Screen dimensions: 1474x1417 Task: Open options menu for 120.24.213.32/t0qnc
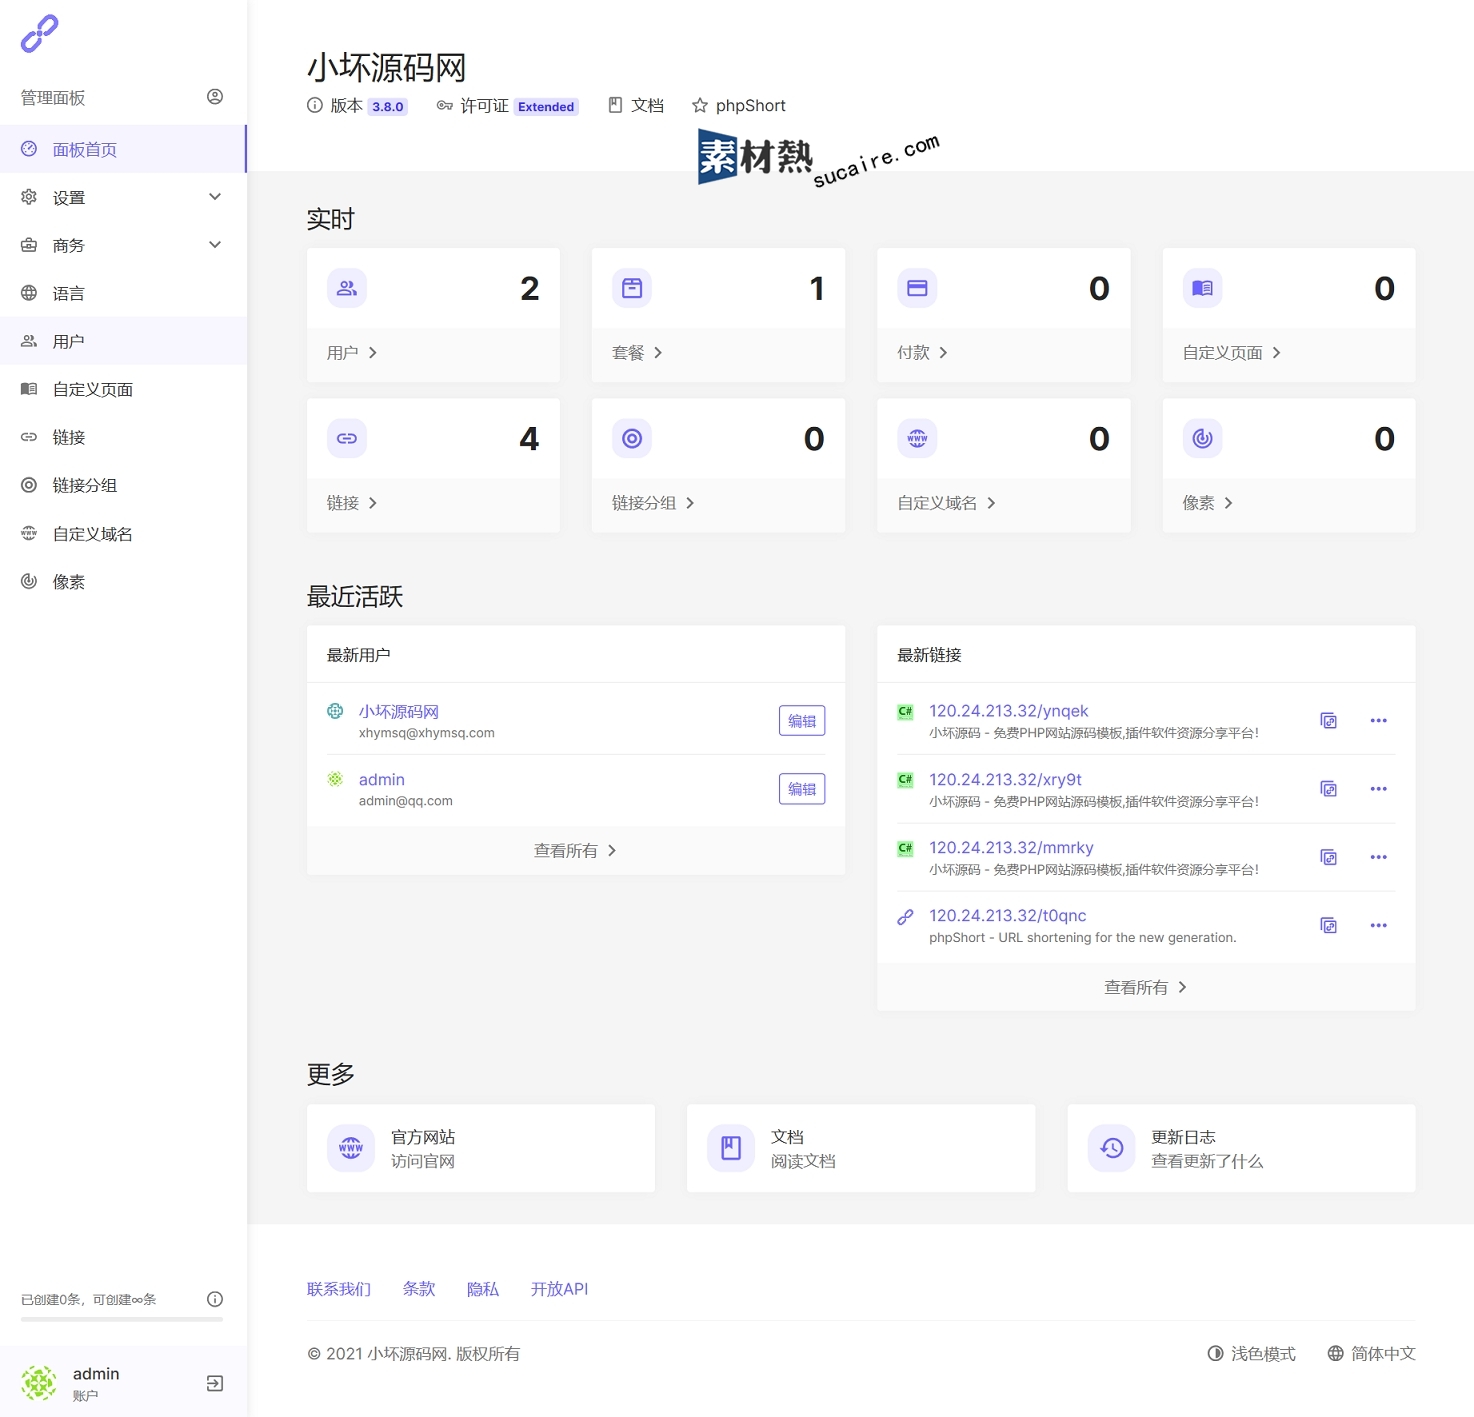(1379, 925)
